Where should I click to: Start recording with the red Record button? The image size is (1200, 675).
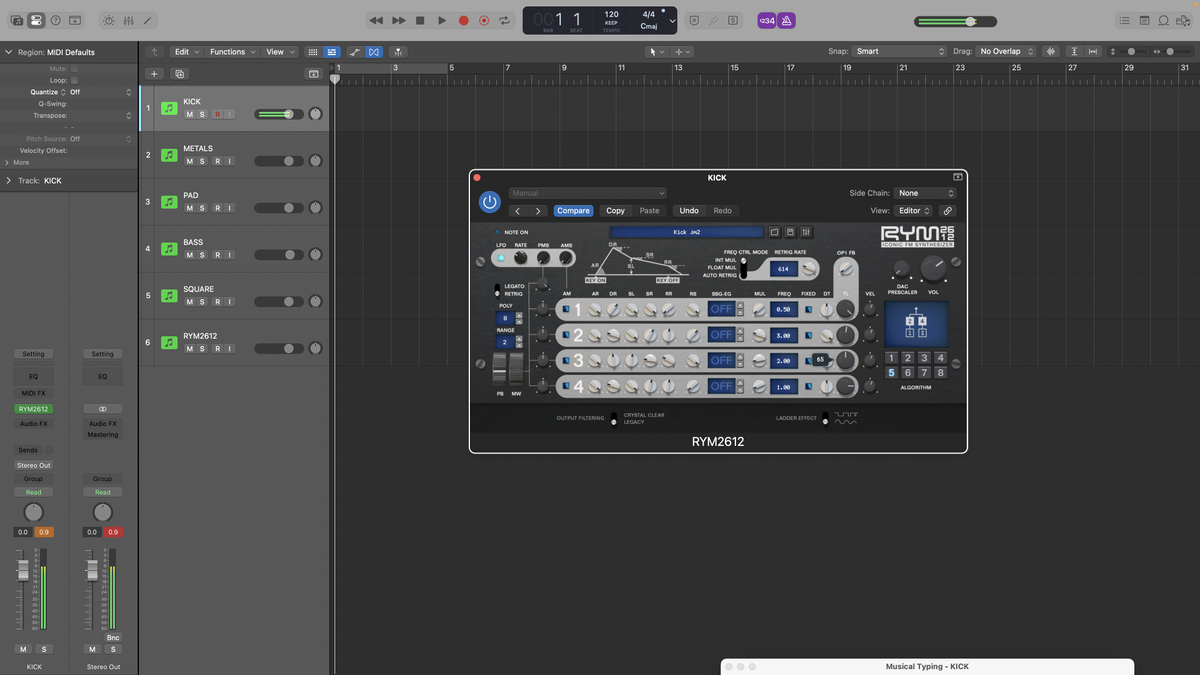click(463, 20)
